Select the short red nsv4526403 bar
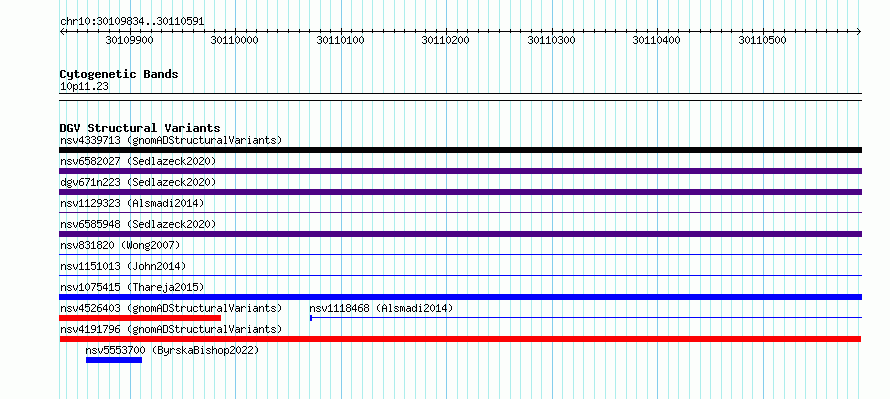 (140, 318)
